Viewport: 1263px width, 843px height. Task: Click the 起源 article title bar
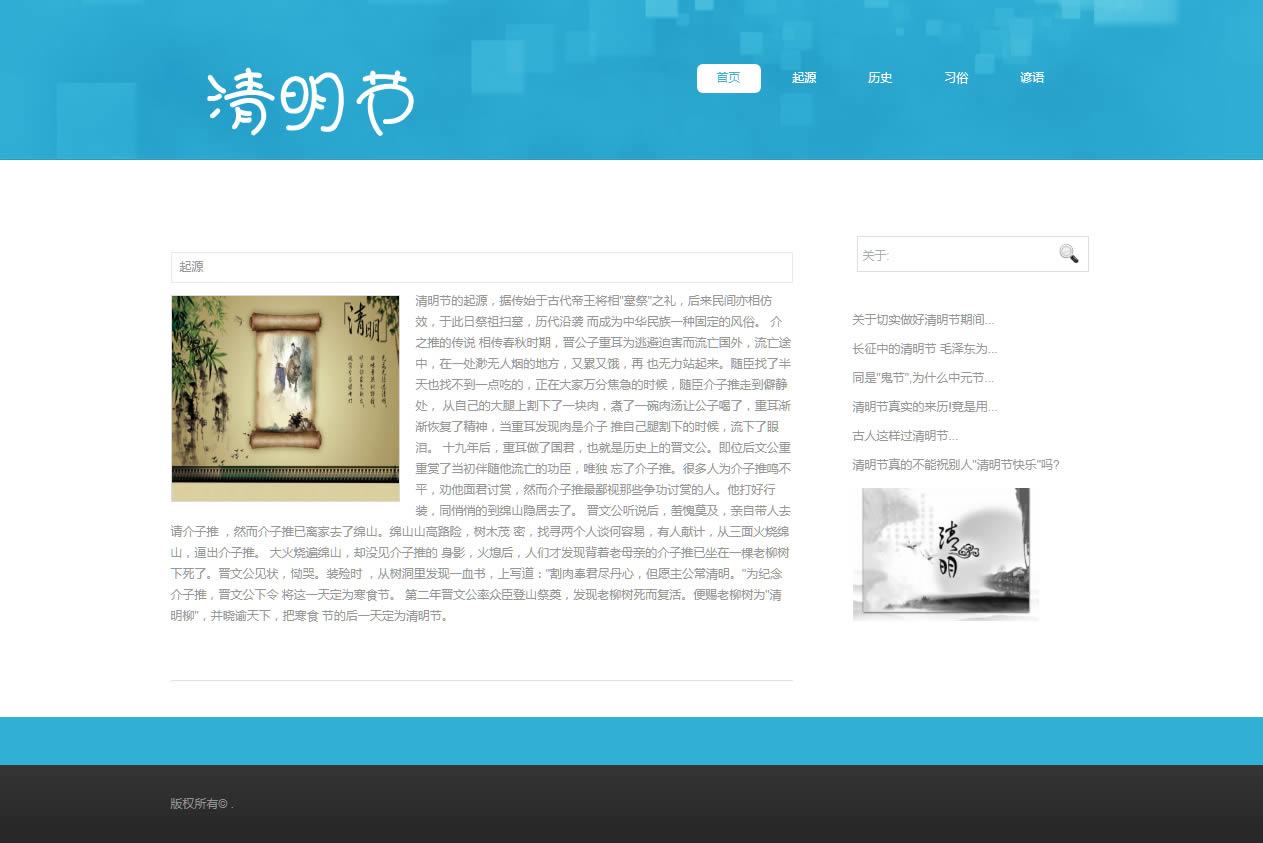click(481, 267)
